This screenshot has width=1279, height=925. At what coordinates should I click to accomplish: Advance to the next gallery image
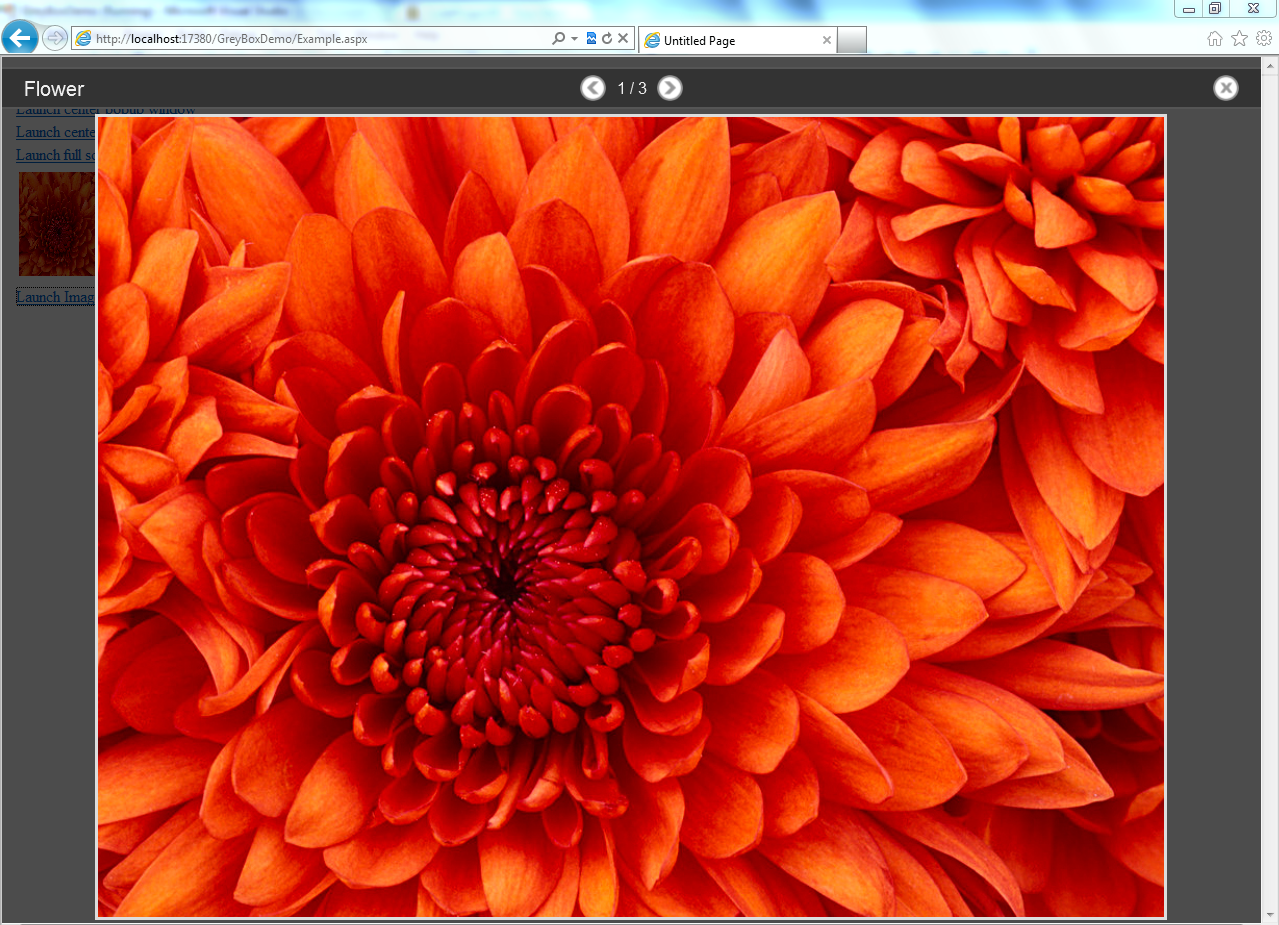[670, 88]
